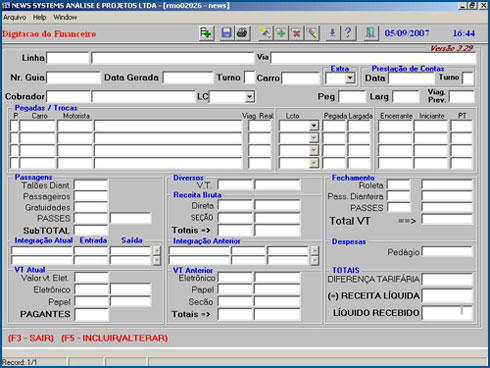The width and height of the screenshot is (490, 368).
Task: Open the Arquivo menu
Action: (14, 17)
